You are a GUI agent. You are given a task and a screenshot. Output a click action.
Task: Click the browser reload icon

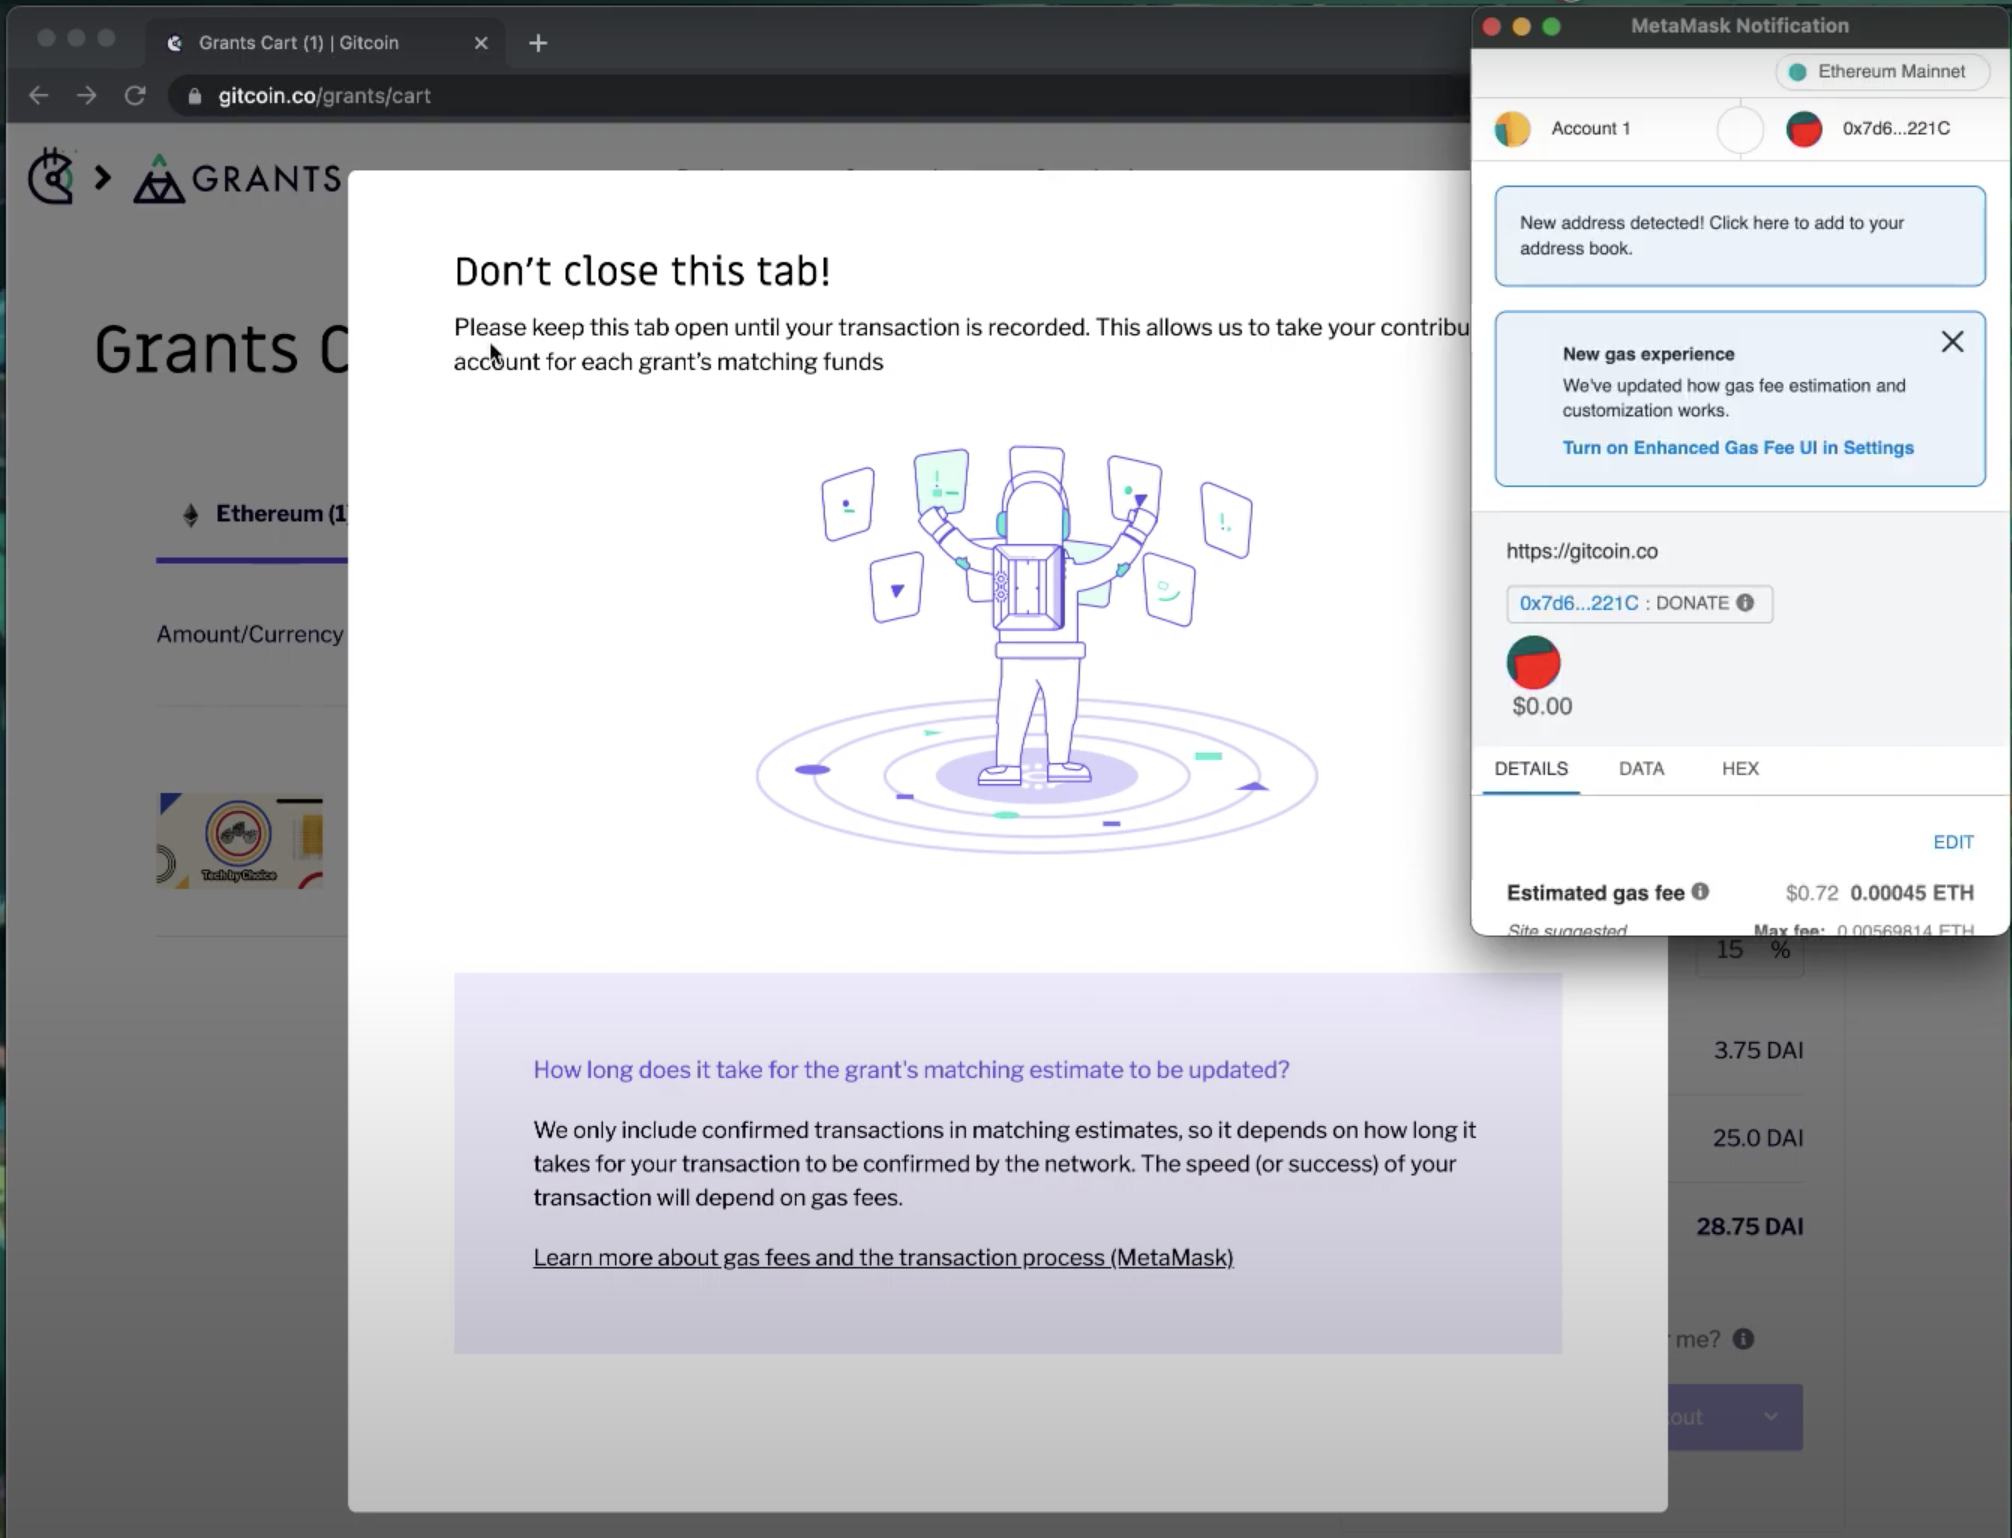pos(135,96)
